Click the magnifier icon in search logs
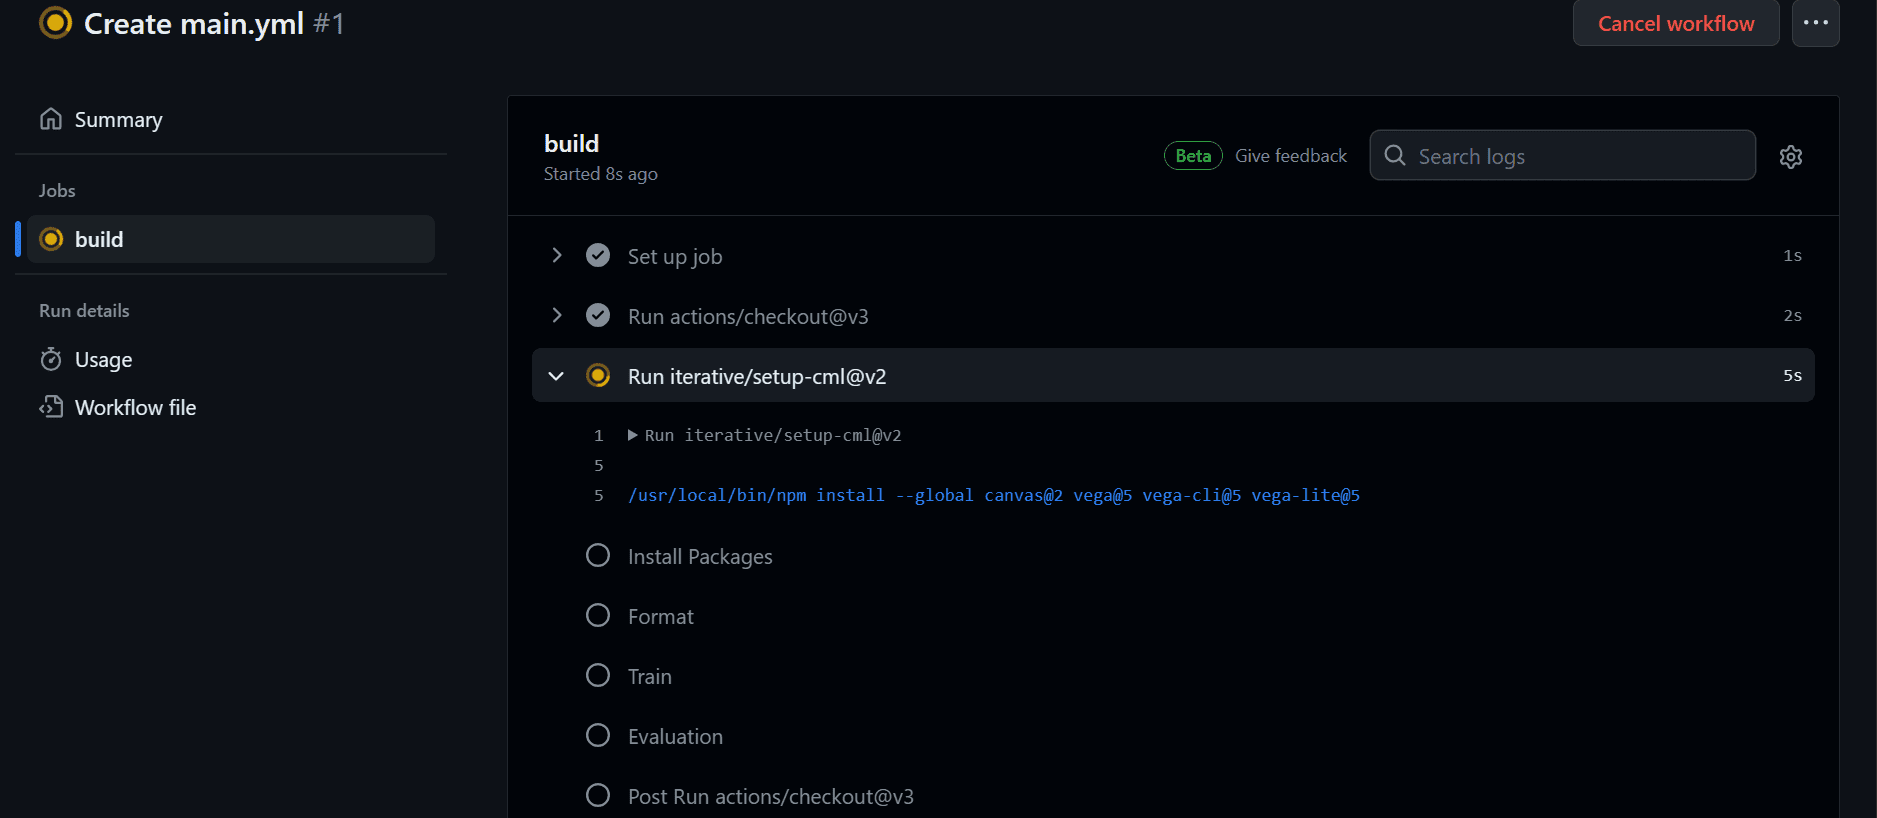The image size is (1877, 818). point(1395,155)
